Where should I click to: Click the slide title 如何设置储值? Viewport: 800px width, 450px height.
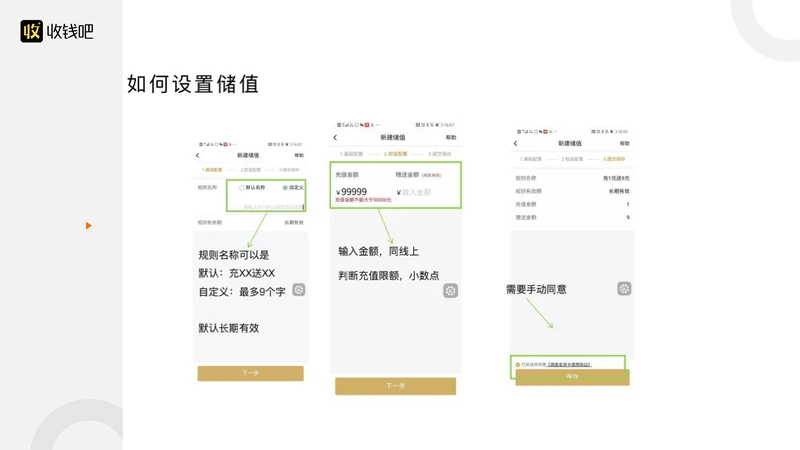click(193, 84)
